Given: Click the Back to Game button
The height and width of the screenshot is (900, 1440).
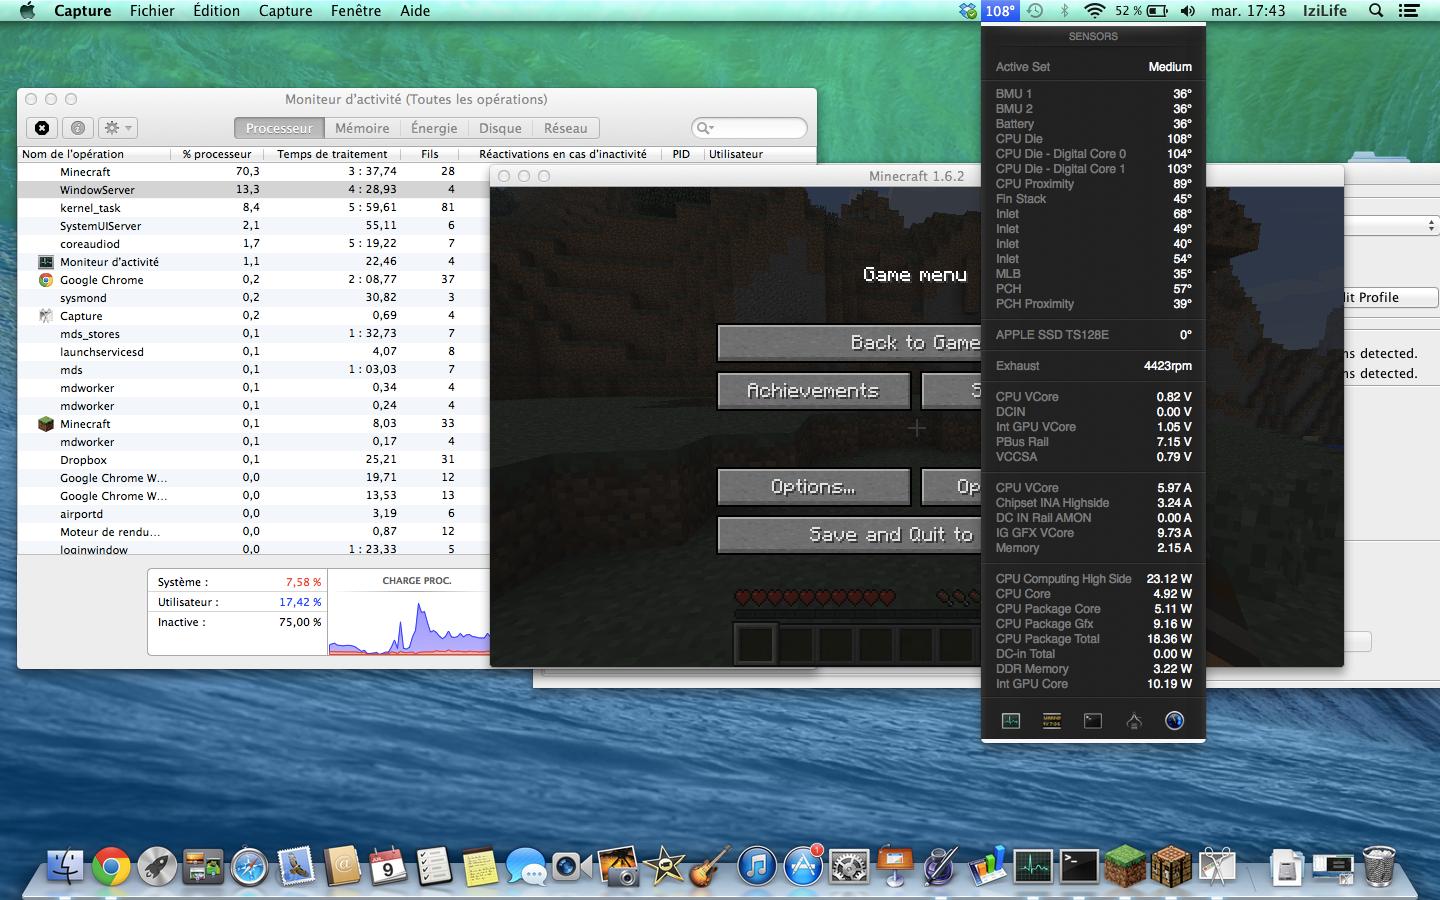Looking at the screenshot, I should [849, 343].
